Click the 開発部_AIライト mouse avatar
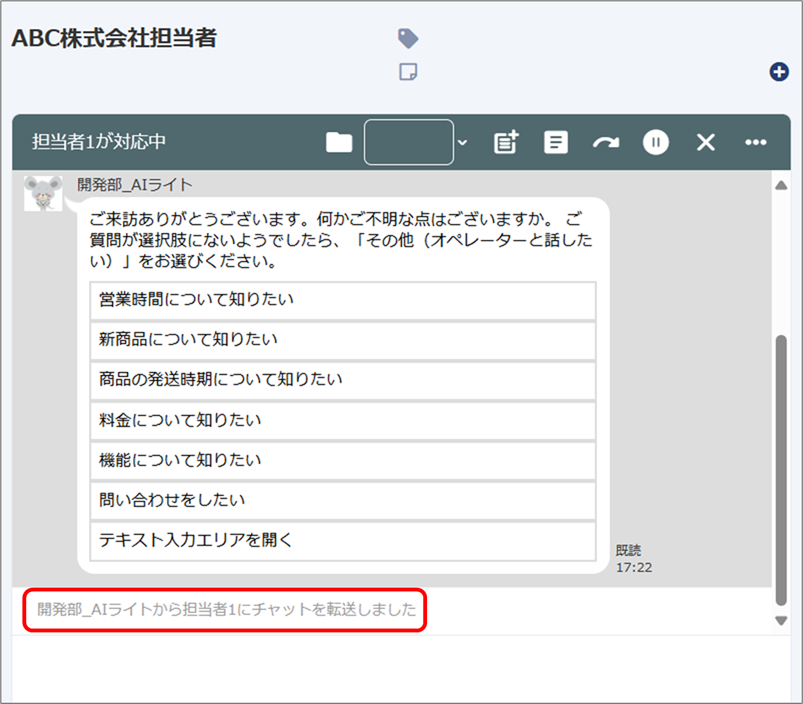The width and height of the screenshot is (803, 704). 43,193
